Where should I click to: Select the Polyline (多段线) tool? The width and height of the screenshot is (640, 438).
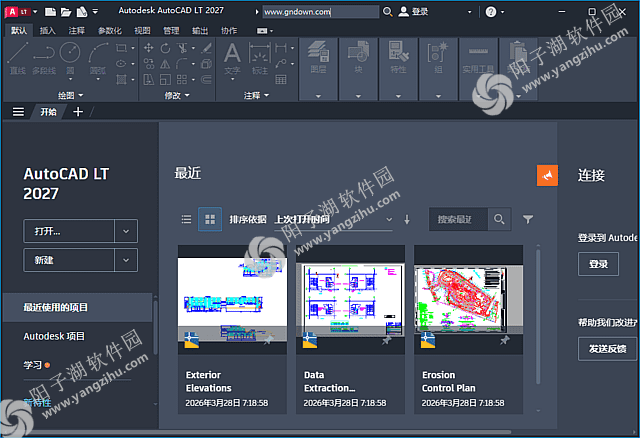[x=44, y=58]
